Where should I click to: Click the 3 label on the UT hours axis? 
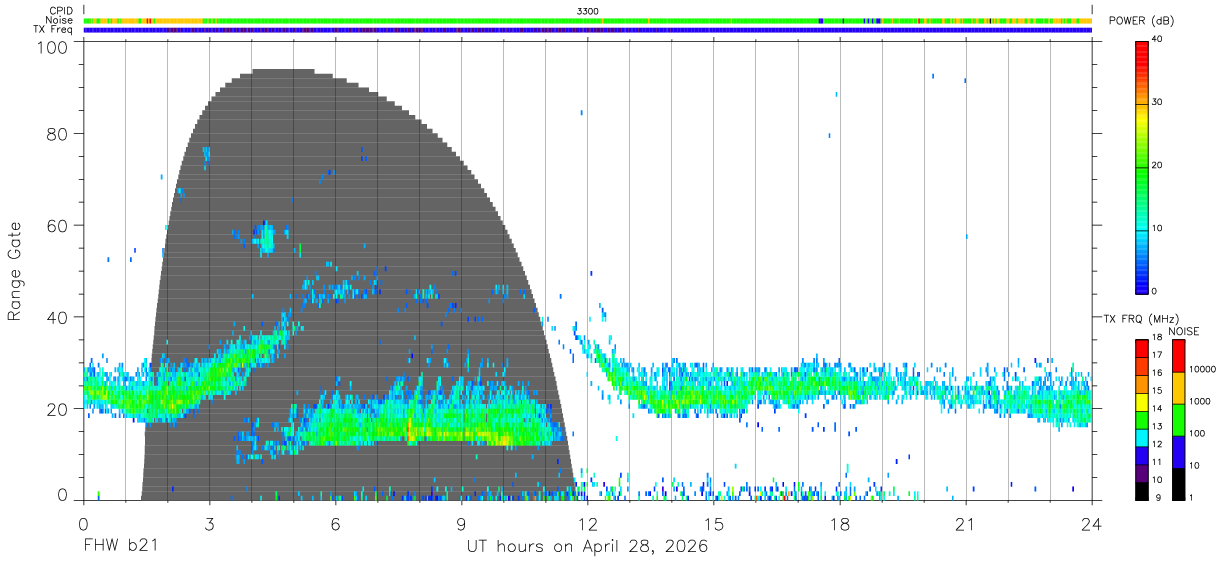tap(209, 524)
